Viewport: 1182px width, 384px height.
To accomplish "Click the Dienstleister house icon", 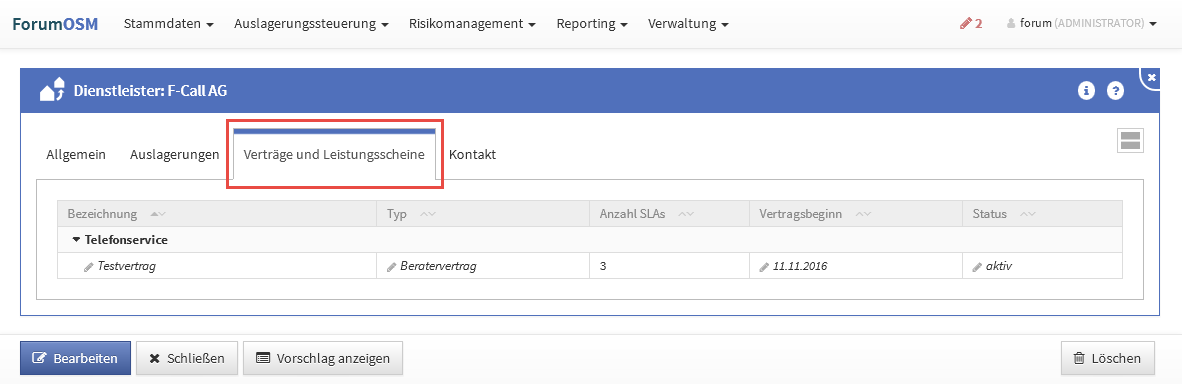I will 52,91.
